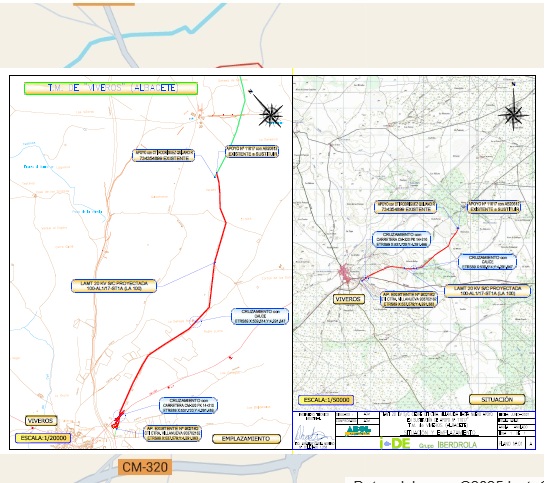This screenshot has width=545, height=483.
Task: Click the i-DE Grupo Iberdrola logo
Action: pyautogui.click(x=428, y=443)
